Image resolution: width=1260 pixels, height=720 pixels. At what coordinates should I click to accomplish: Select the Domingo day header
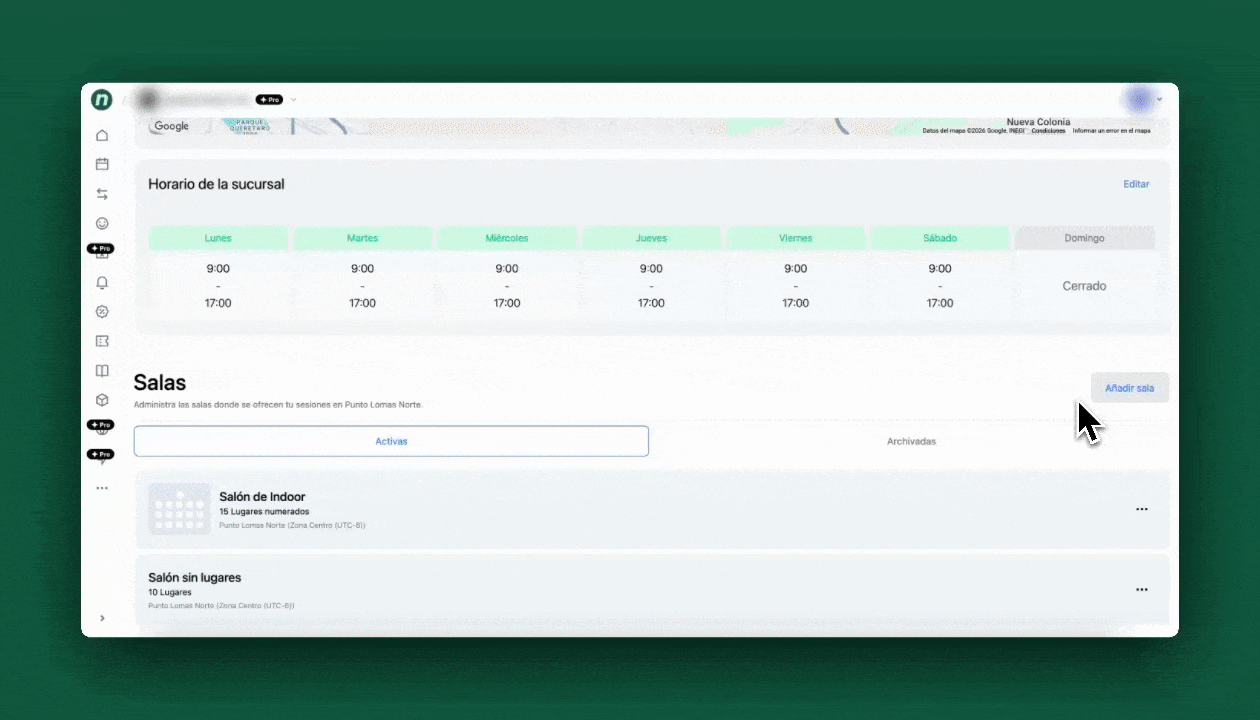1084,238
